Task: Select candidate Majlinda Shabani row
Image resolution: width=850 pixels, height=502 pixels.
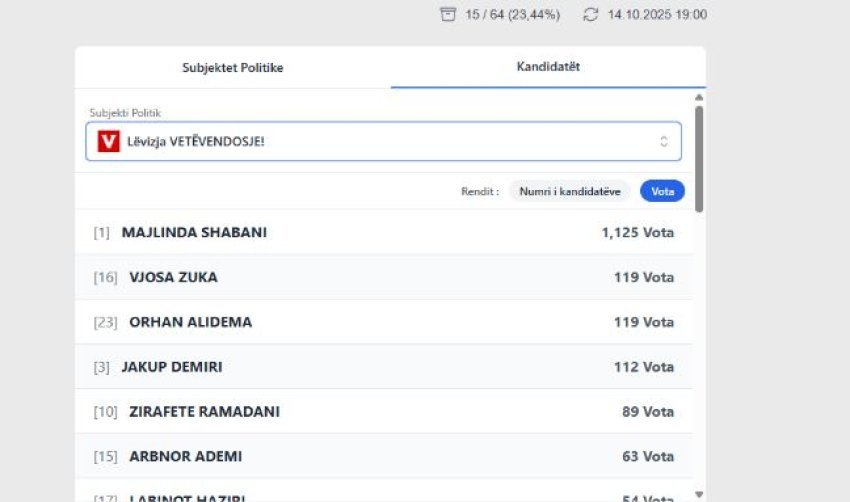Action: (x=383, y=233)
